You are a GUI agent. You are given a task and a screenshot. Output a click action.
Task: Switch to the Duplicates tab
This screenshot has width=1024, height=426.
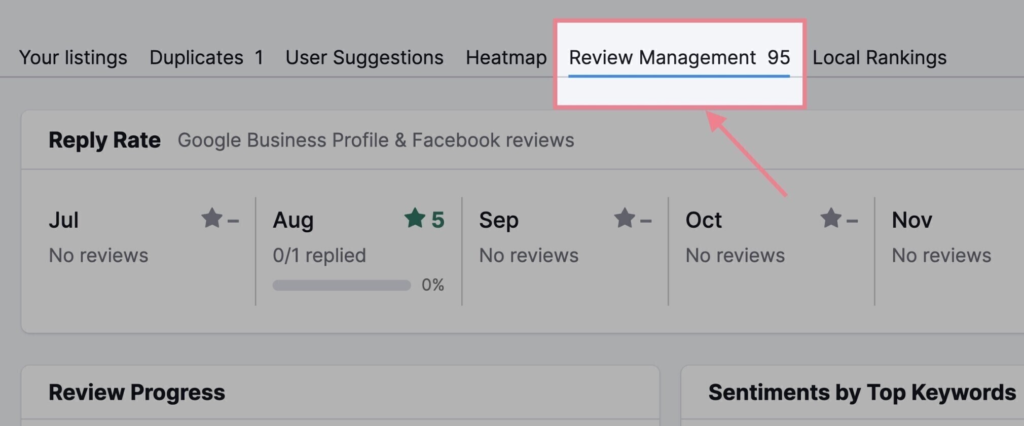(206, 57)
